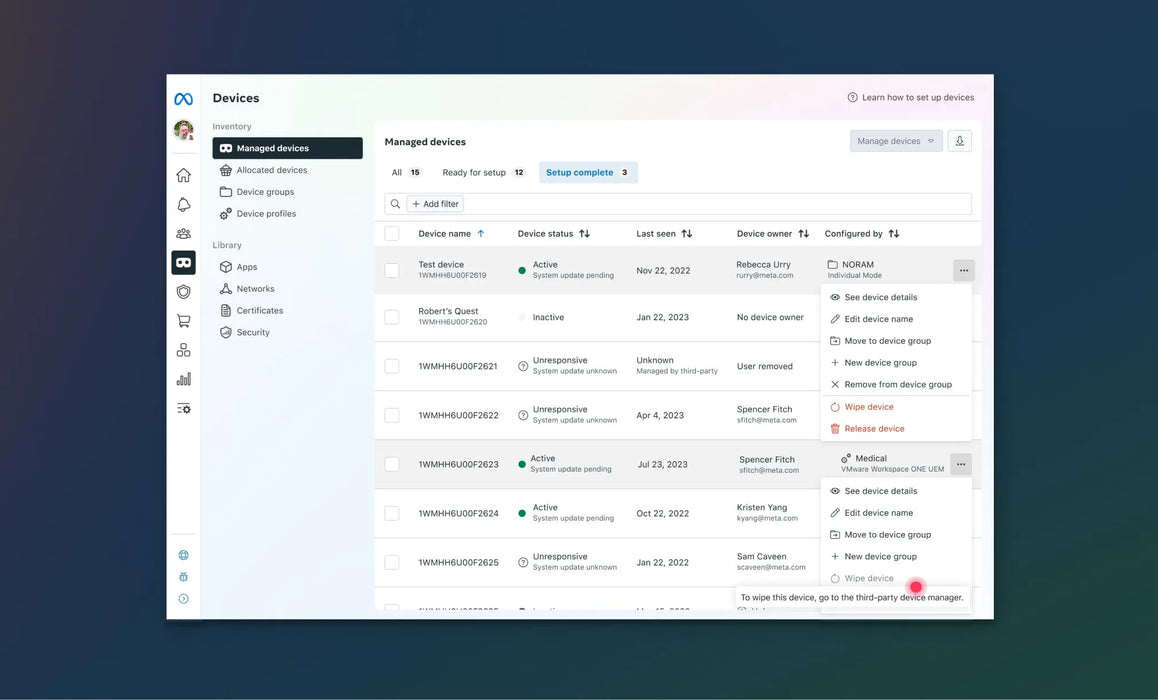The image size is (1158, 700).
Task: Click the download export icon button
Action: [x=959, y=141]
